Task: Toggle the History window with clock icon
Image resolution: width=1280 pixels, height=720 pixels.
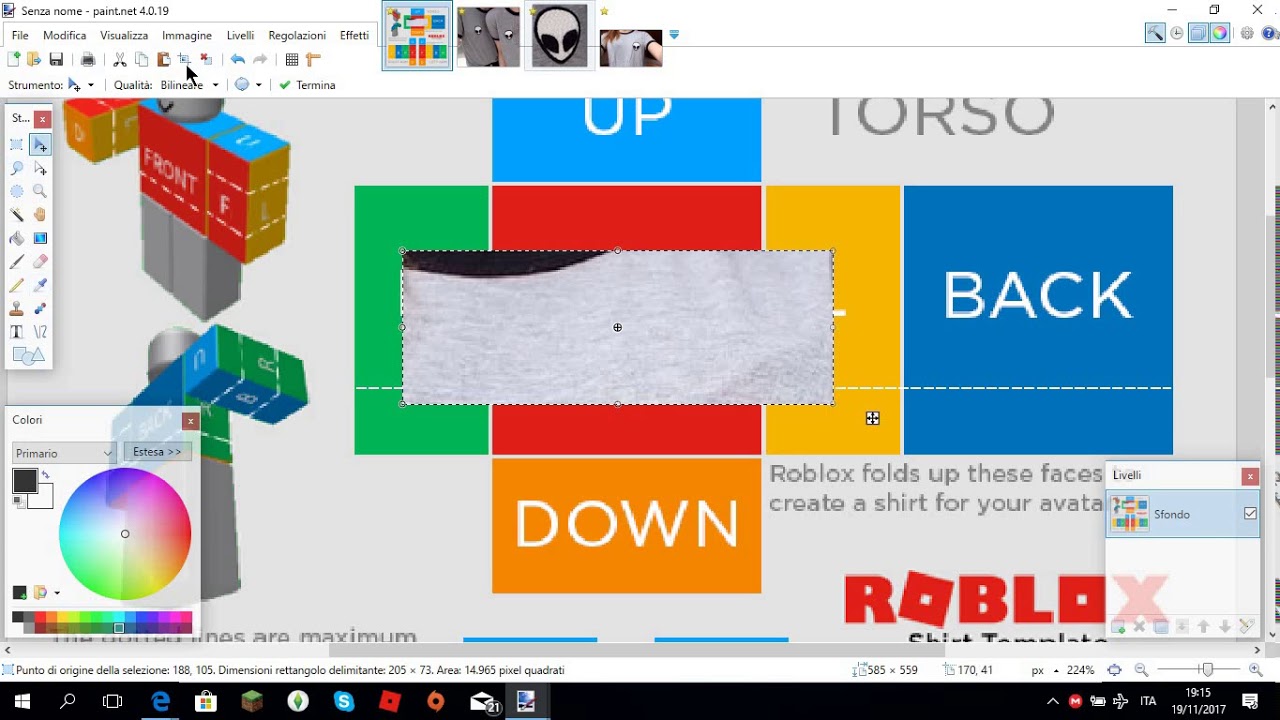Action: (x=1177, y=33)
